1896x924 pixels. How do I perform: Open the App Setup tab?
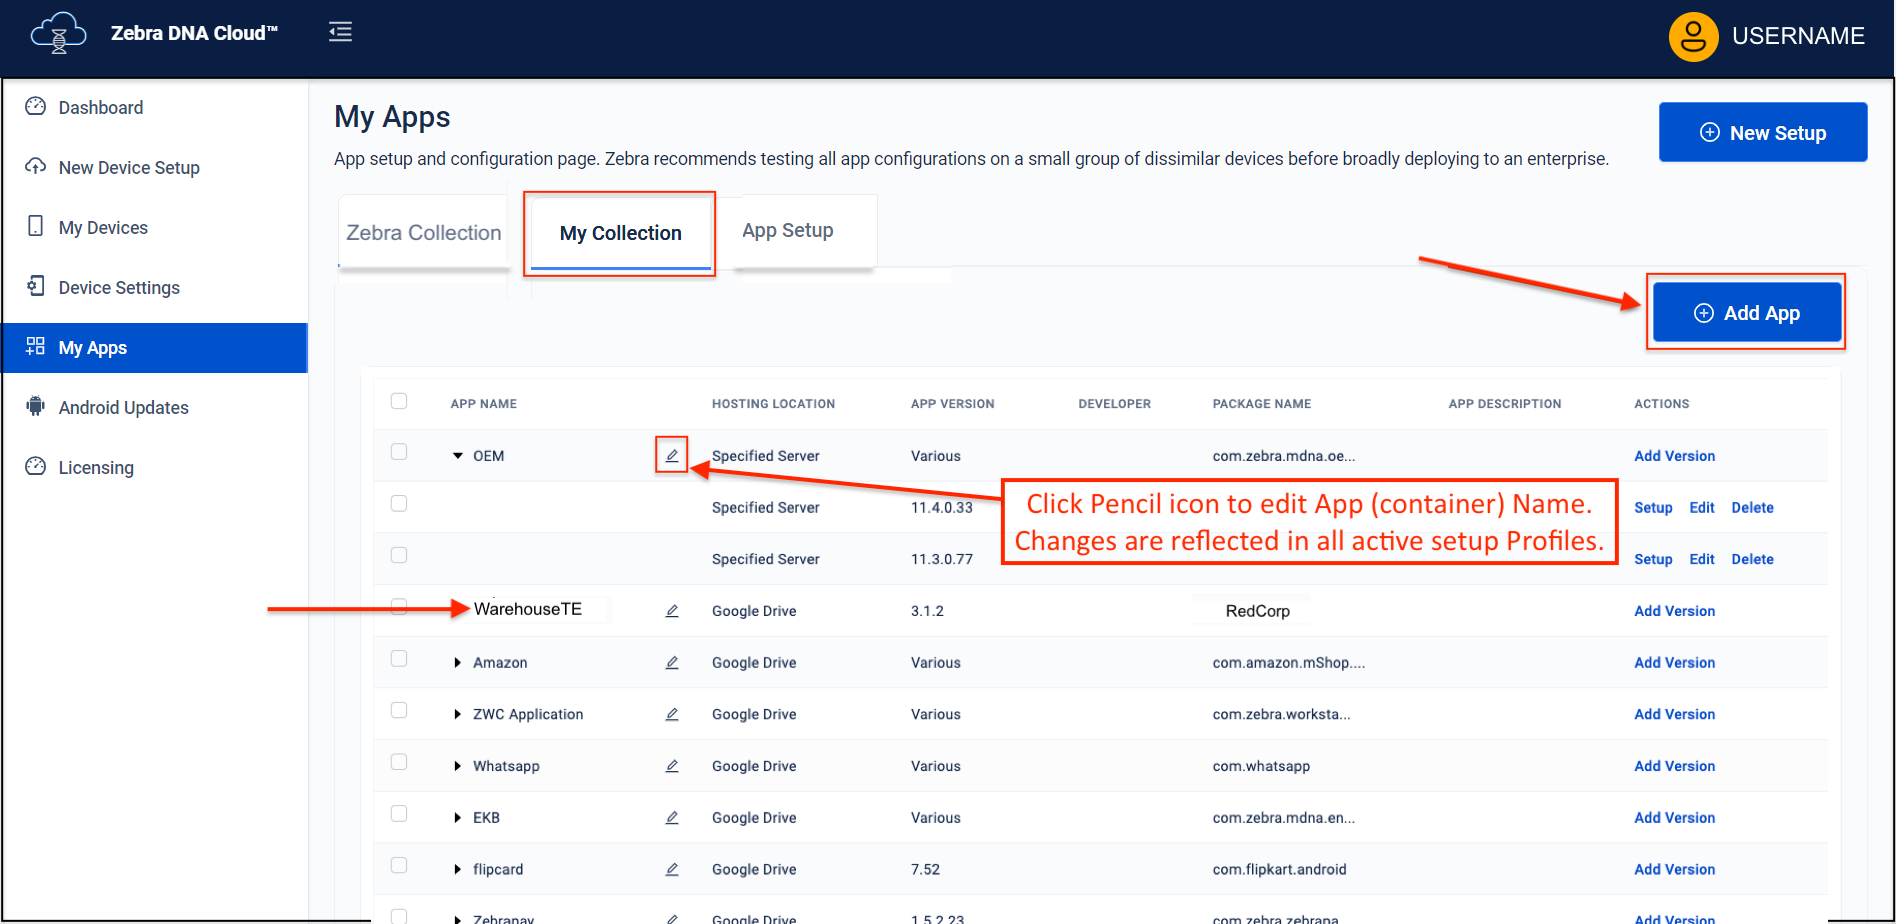787,231
